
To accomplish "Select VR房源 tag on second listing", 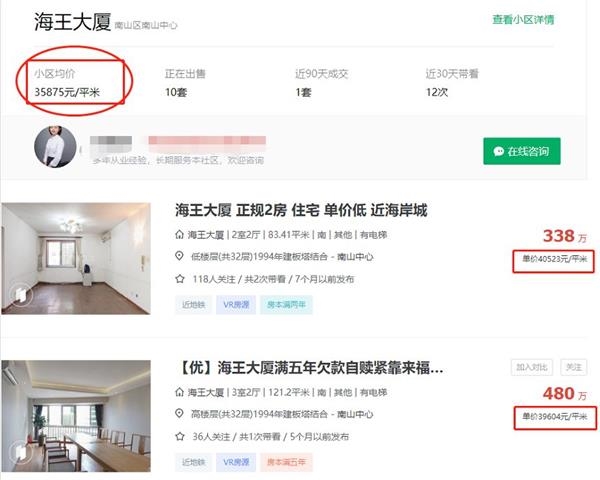I will pos(238,462).
